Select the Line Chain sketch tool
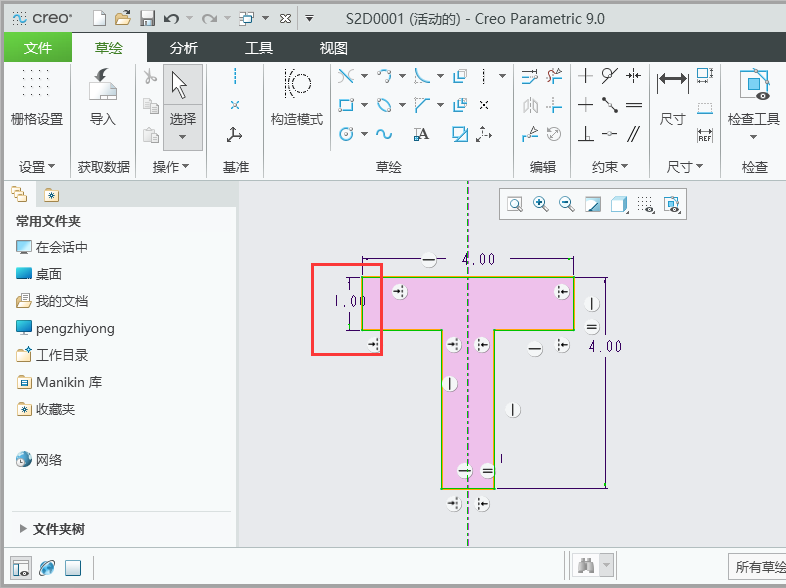This screenshot has height=588, width=786. 346,76
